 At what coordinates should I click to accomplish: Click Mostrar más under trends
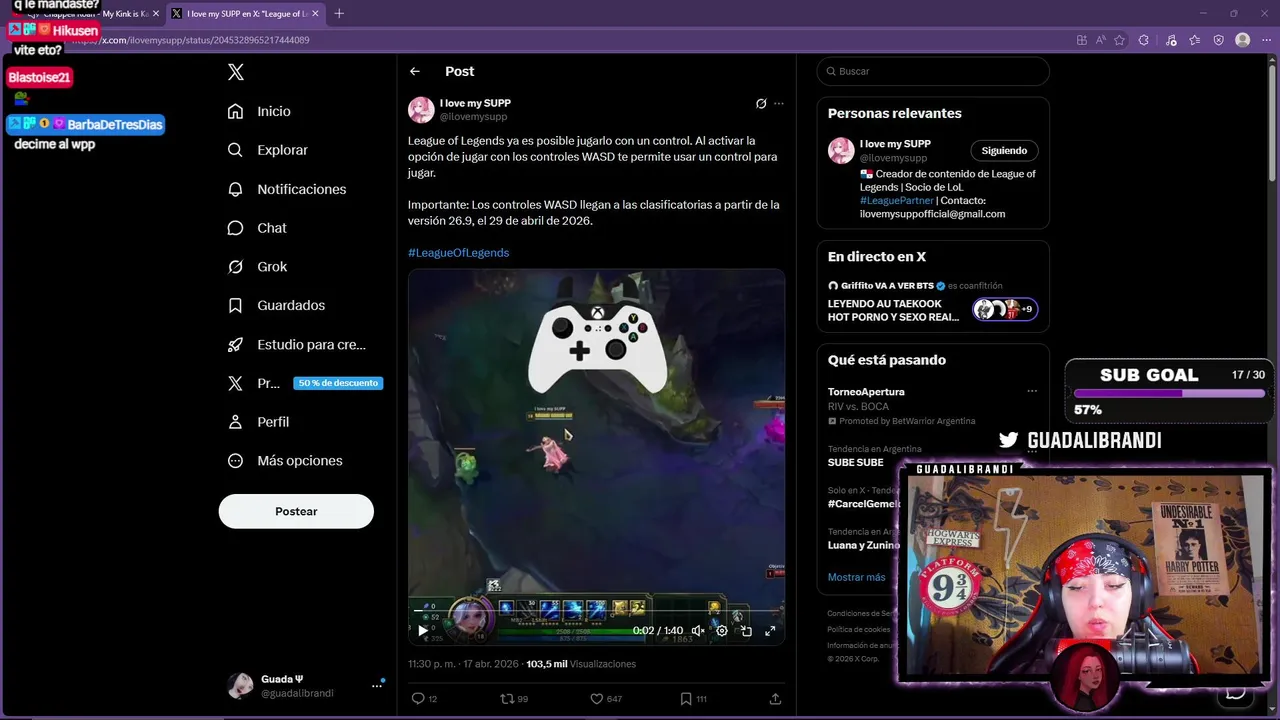click(856, 577)
